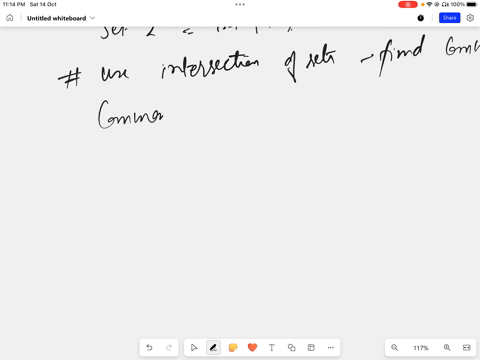Tap the red screen recording indicator
480x360 pixels.
click(x=407, y=4)
